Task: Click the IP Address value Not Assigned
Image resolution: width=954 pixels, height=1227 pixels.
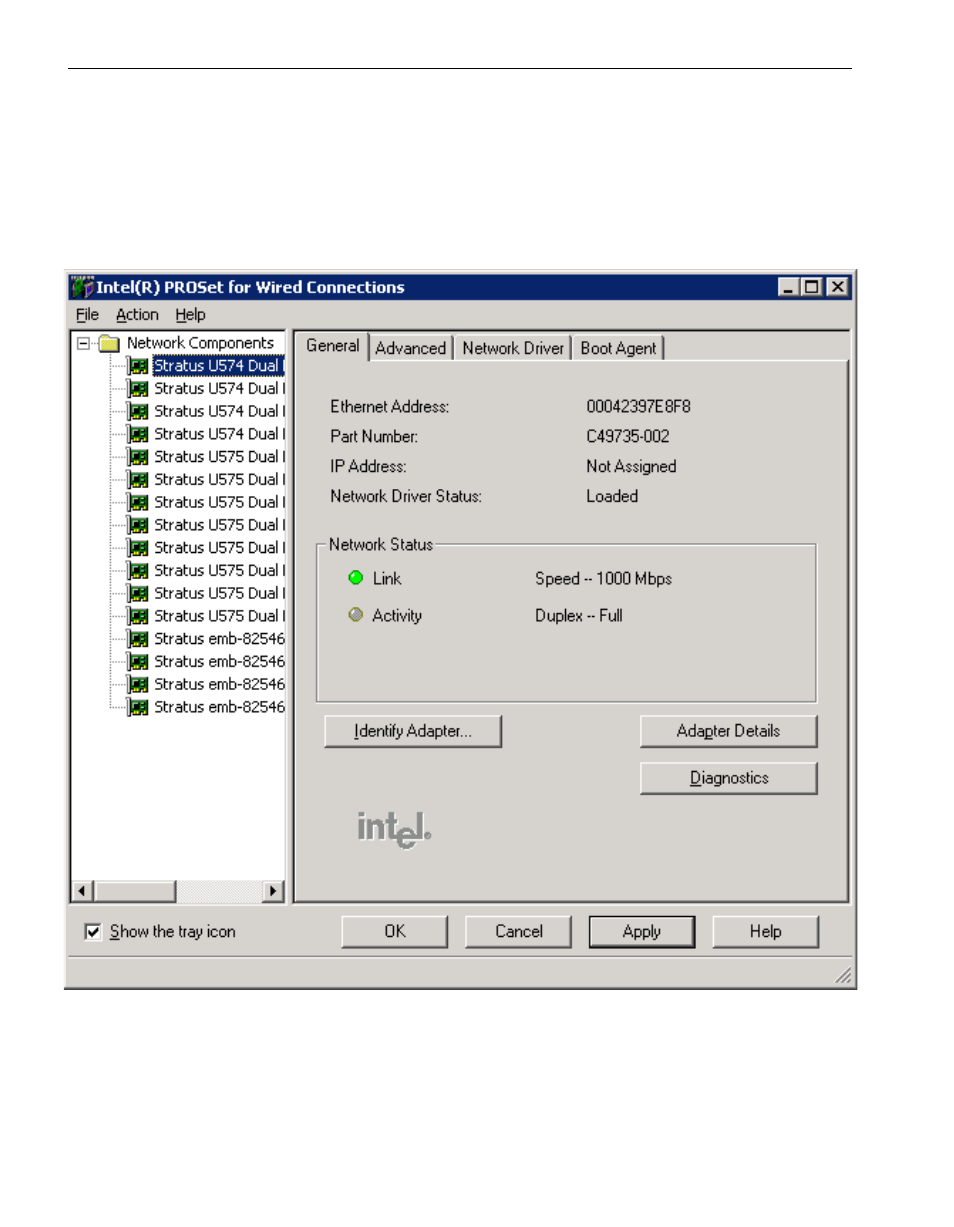Action: (631, 466)
